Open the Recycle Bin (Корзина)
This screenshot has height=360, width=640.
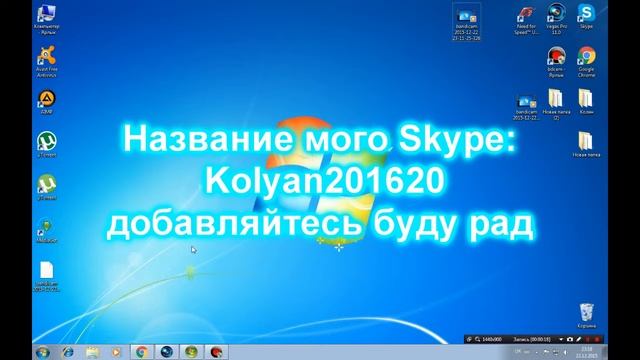586,316
